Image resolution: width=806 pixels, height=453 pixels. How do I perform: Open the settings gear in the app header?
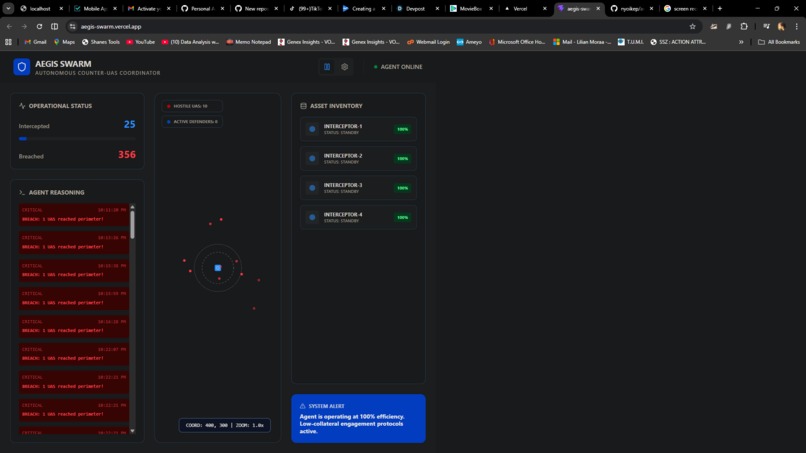(x=344, y=67)
